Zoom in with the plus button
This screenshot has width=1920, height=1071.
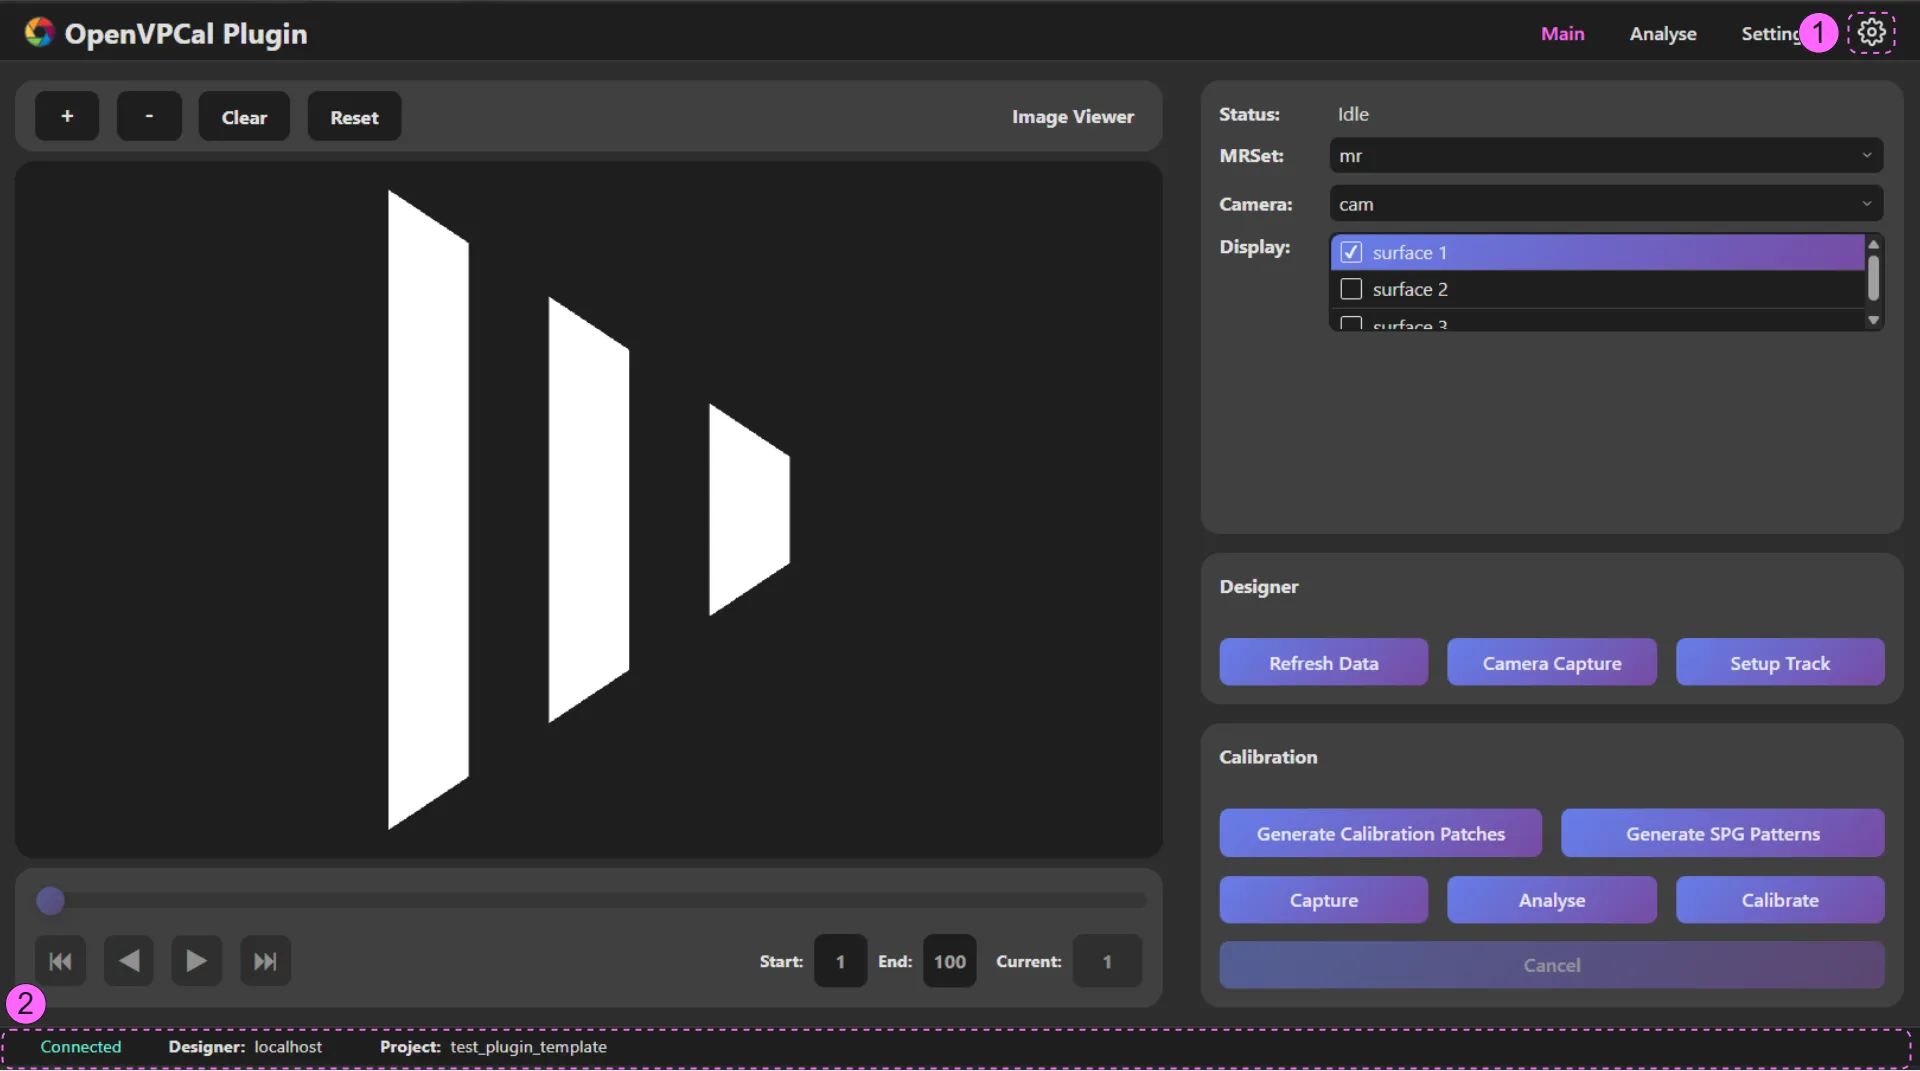tap(67, 117)
